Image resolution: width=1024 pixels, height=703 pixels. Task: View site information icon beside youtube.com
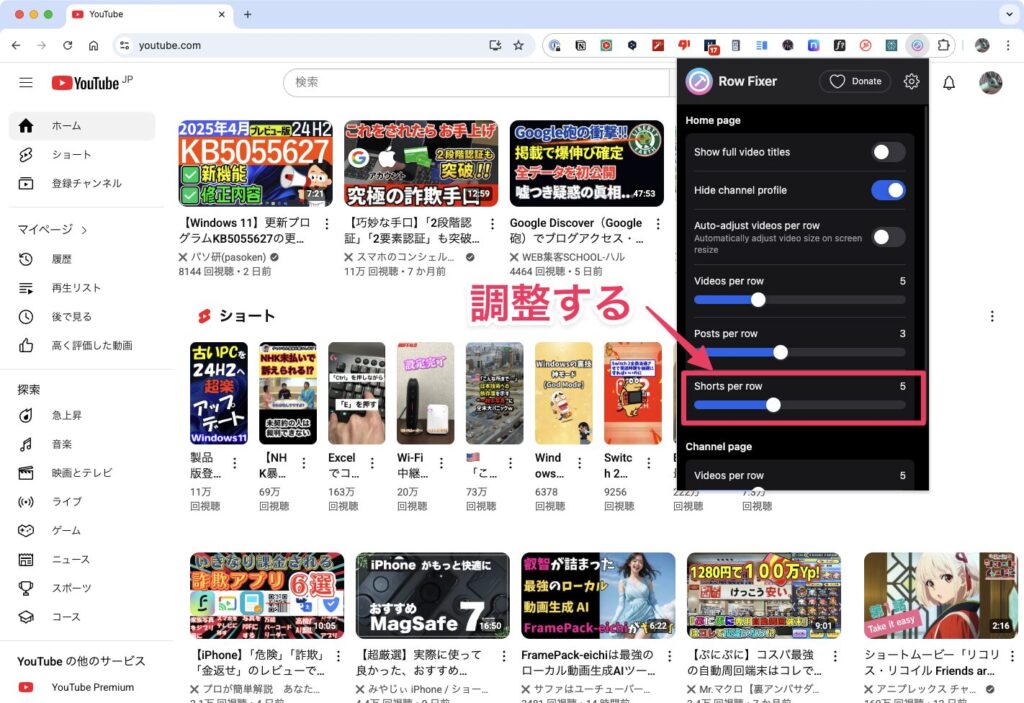coord(124,45)
